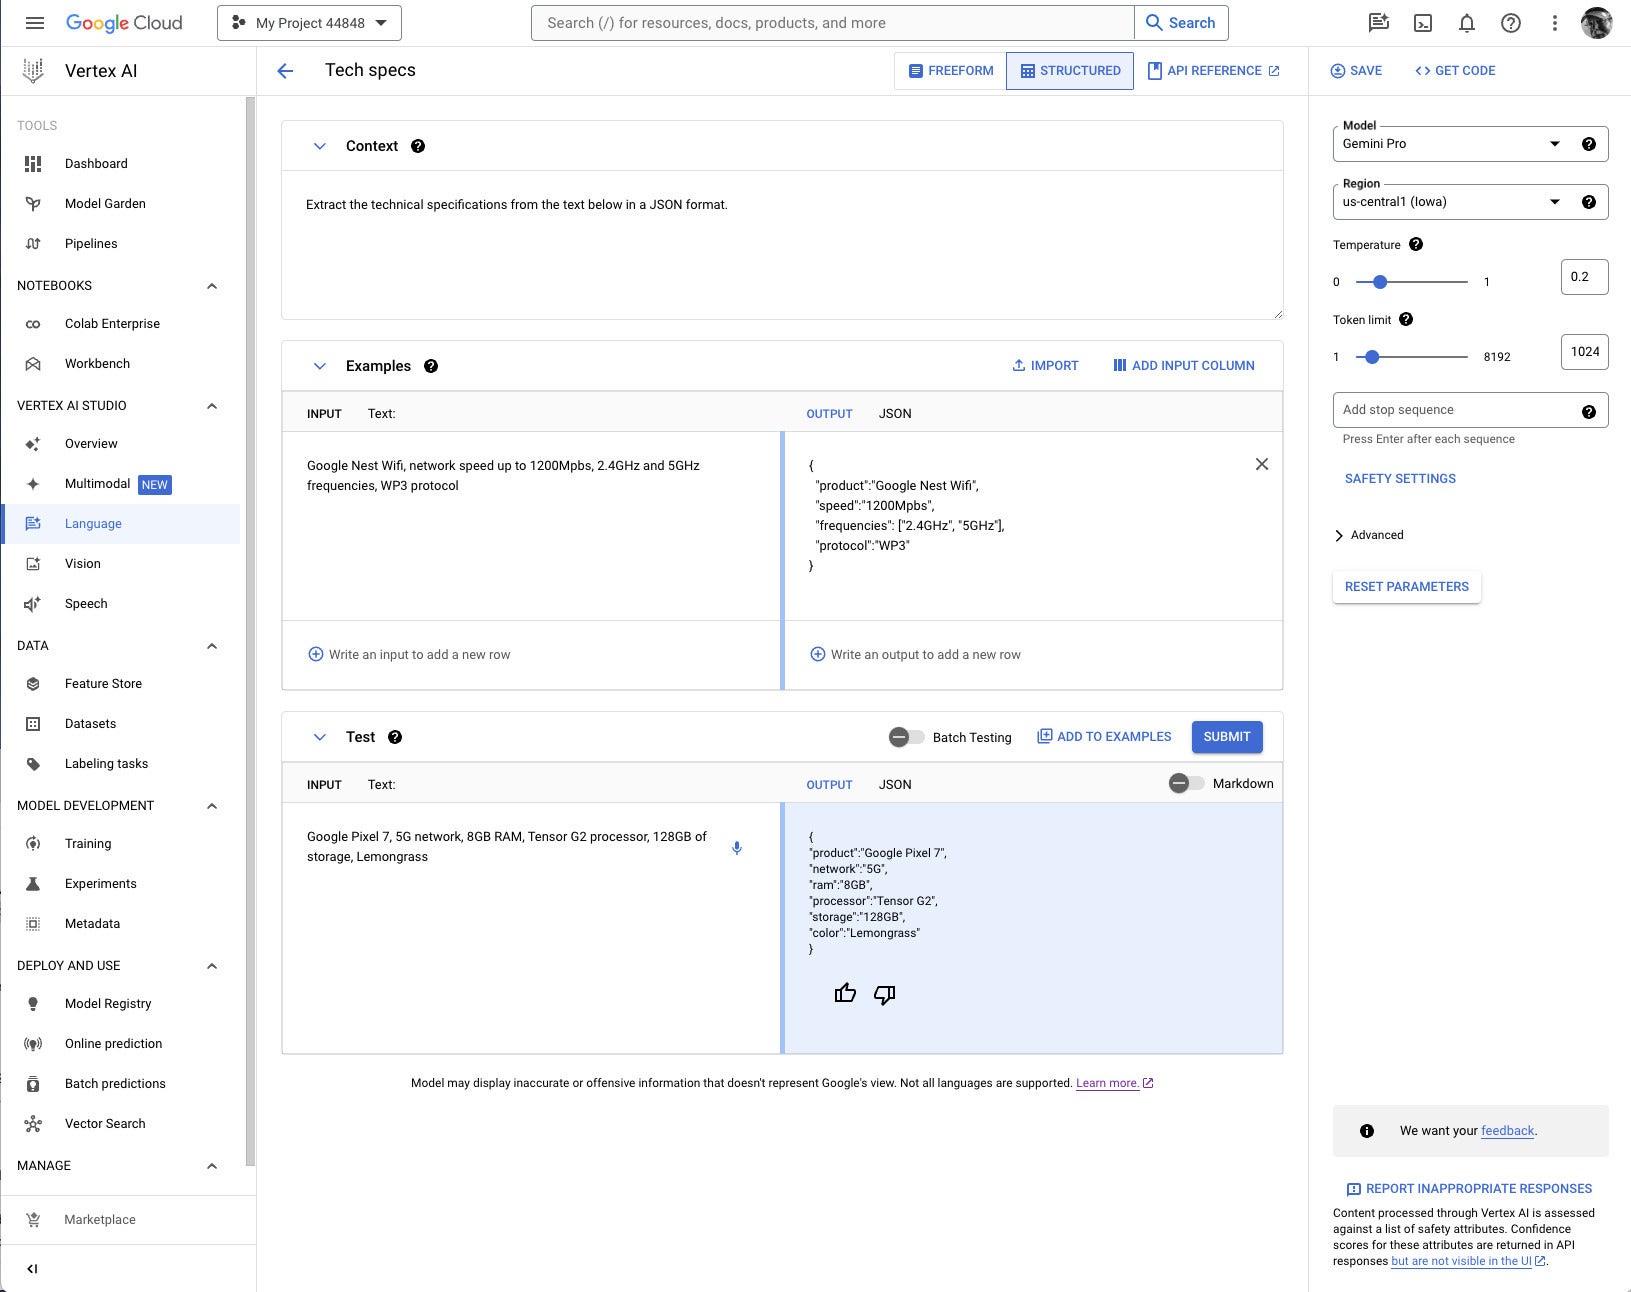Collapse the Context section
This screenshot has height=1292, width=1631.
320,146
